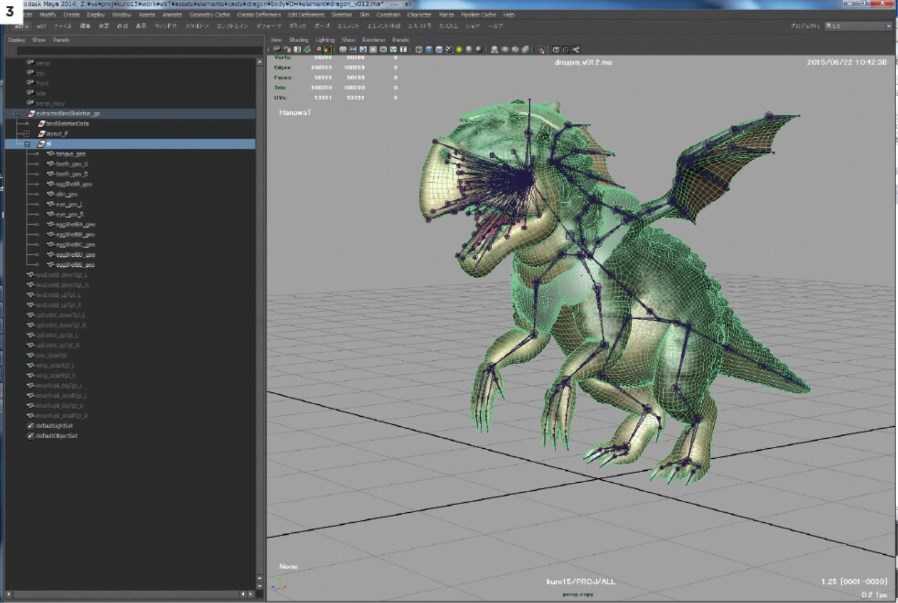This screenshot has height=603, width=898.
Task: Toggle the Resolution Gate icon
Action: (363, 50)
